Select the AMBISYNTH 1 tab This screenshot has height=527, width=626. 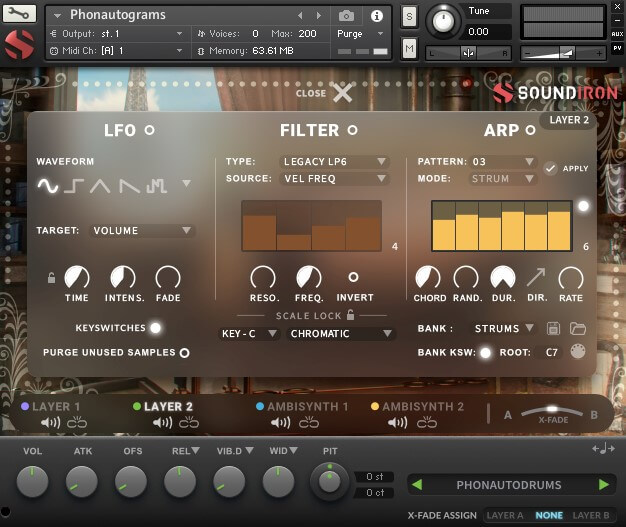point(302,406)
